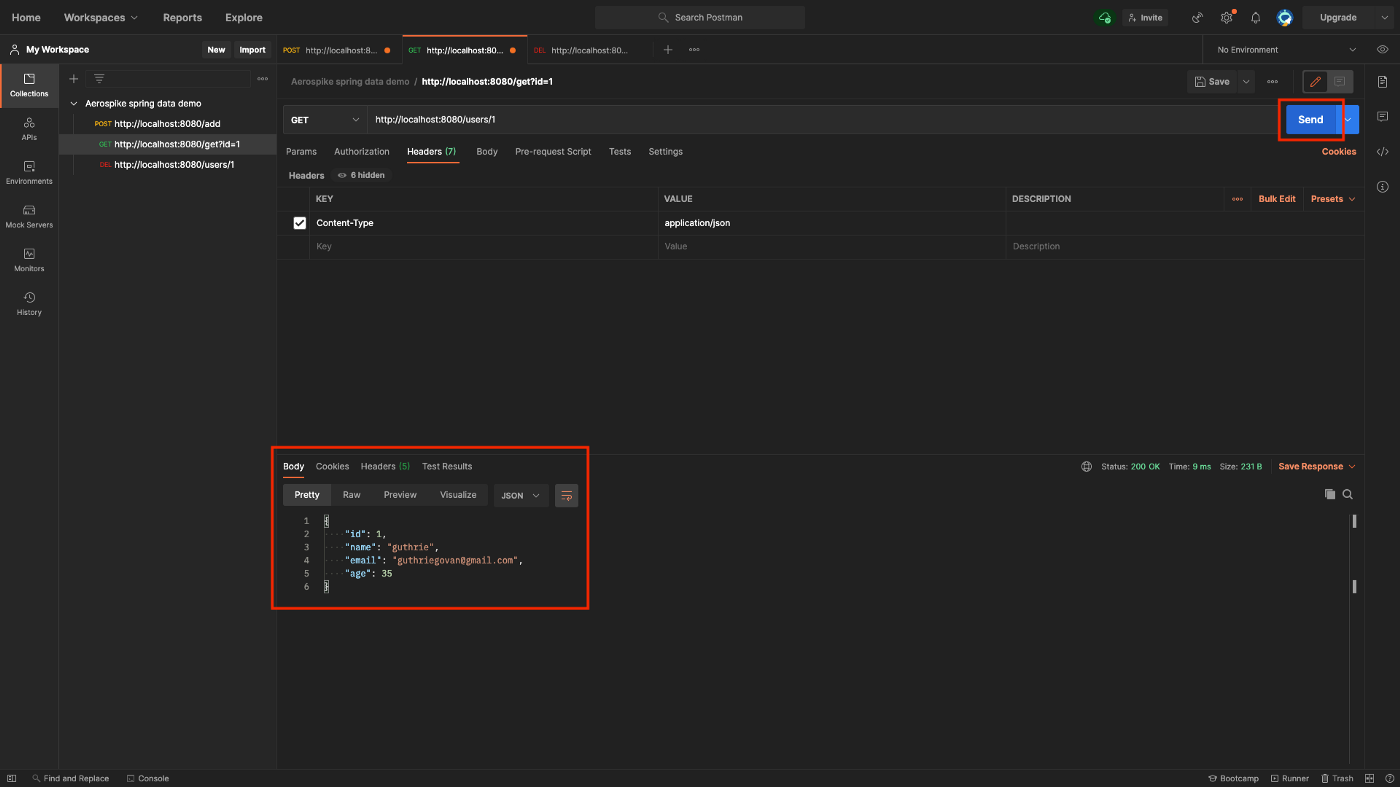Click the new tab plus icon
This screenshot has width=1400, height=787.
pos(668,49)
